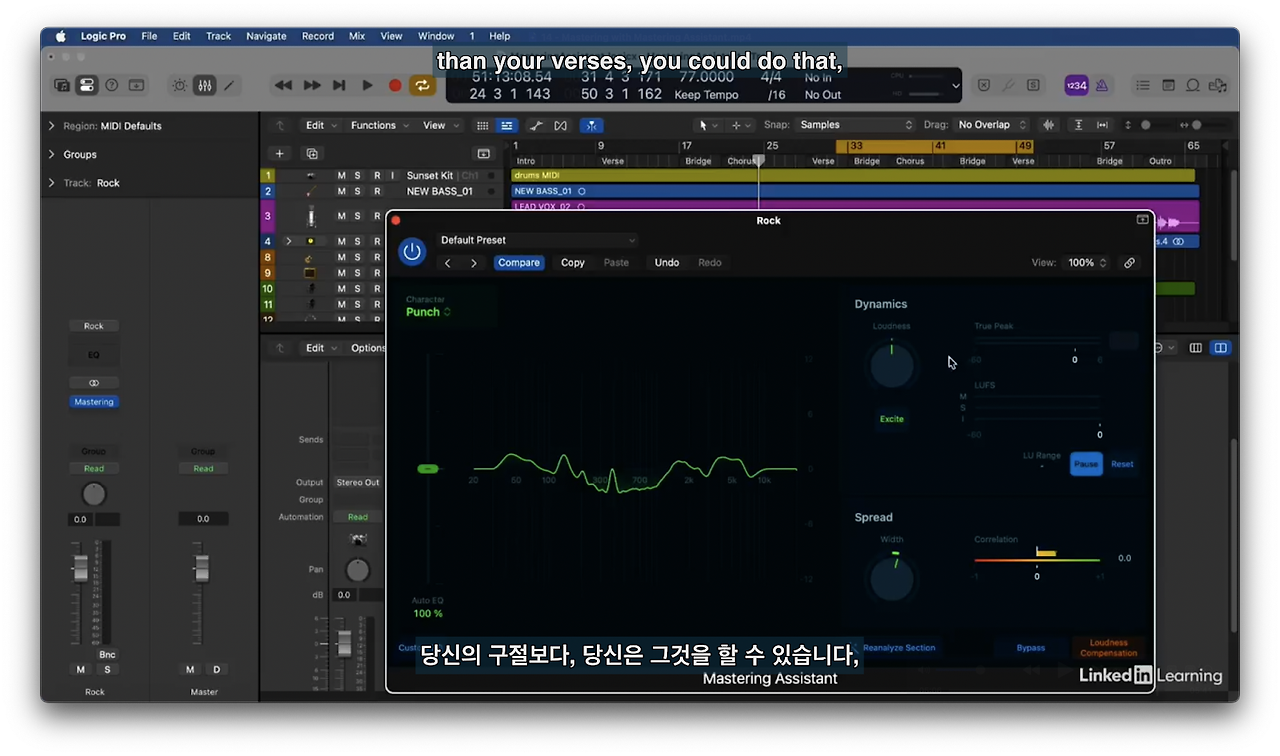Click the Waveform Zoom button

tap(1049, 125)
